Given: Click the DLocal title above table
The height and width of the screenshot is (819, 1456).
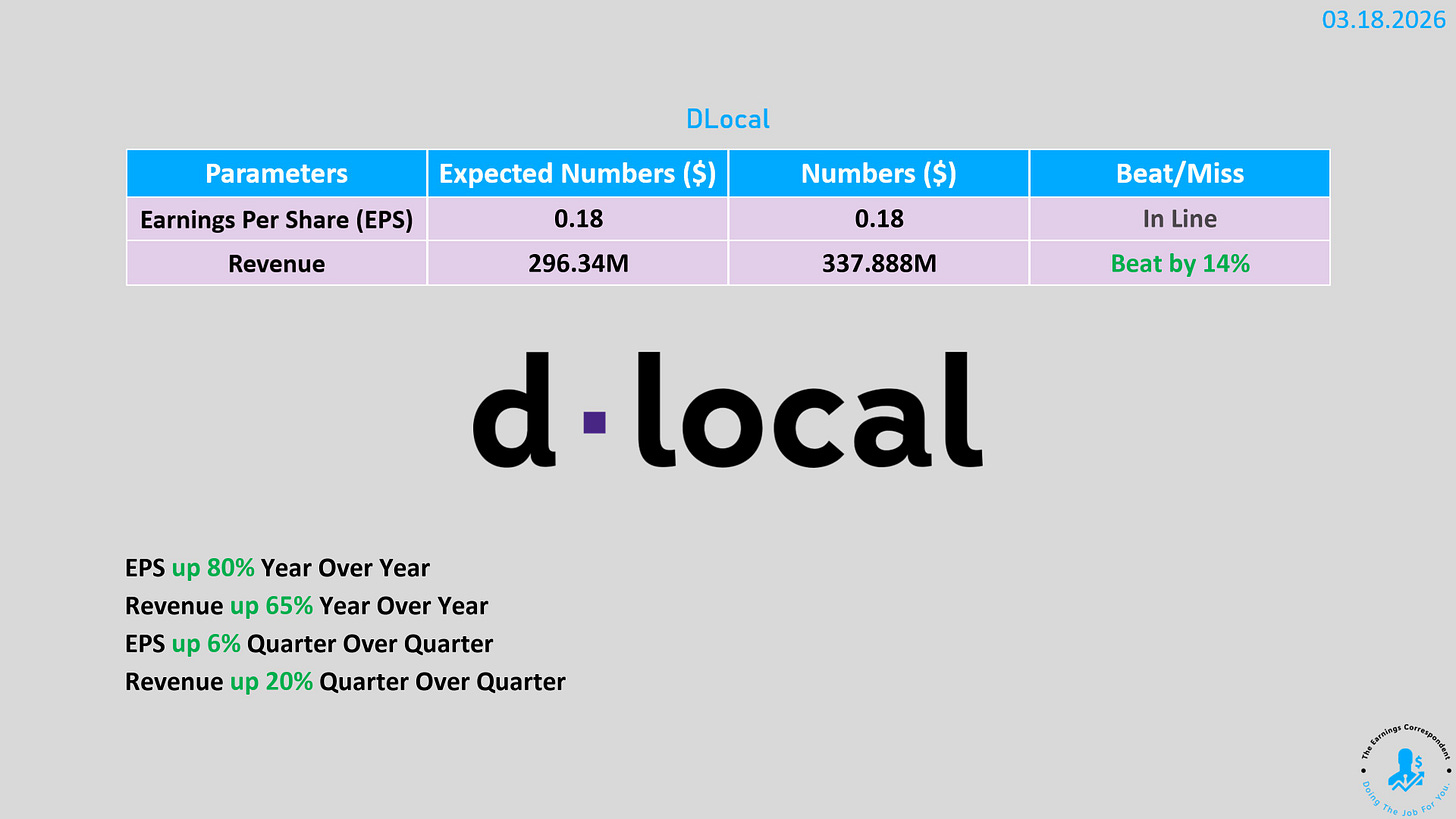Looking at the screenshot, I should tap(728, 119).
